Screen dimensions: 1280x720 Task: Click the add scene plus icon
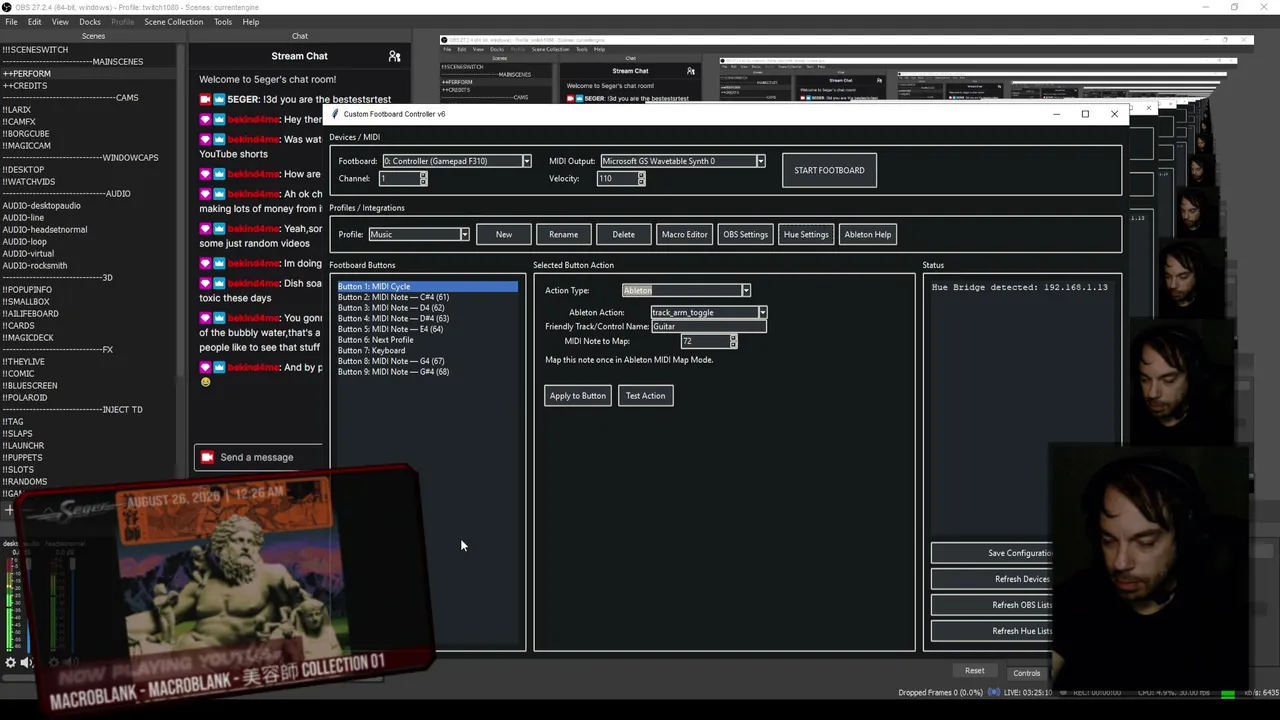(x=8, y=510)
